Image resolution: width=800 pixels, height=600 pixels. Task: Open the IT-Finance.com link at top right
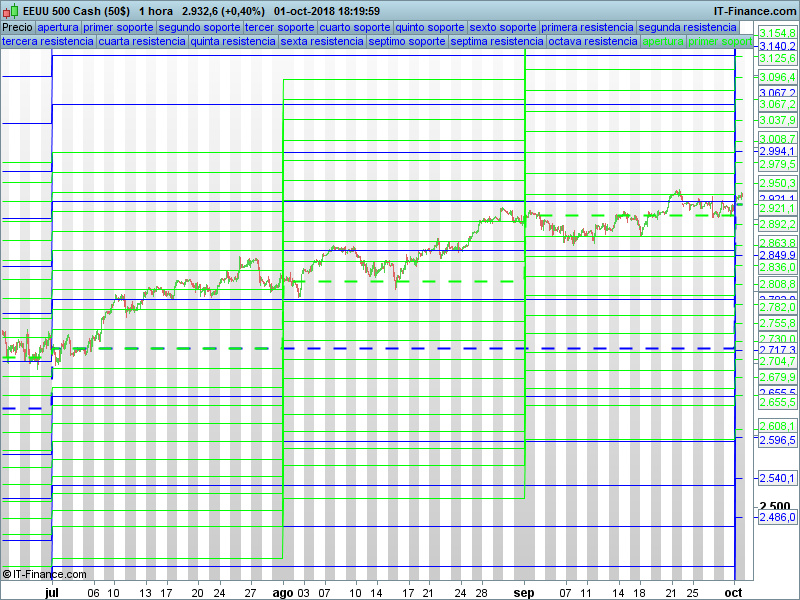tap(755, 11)
